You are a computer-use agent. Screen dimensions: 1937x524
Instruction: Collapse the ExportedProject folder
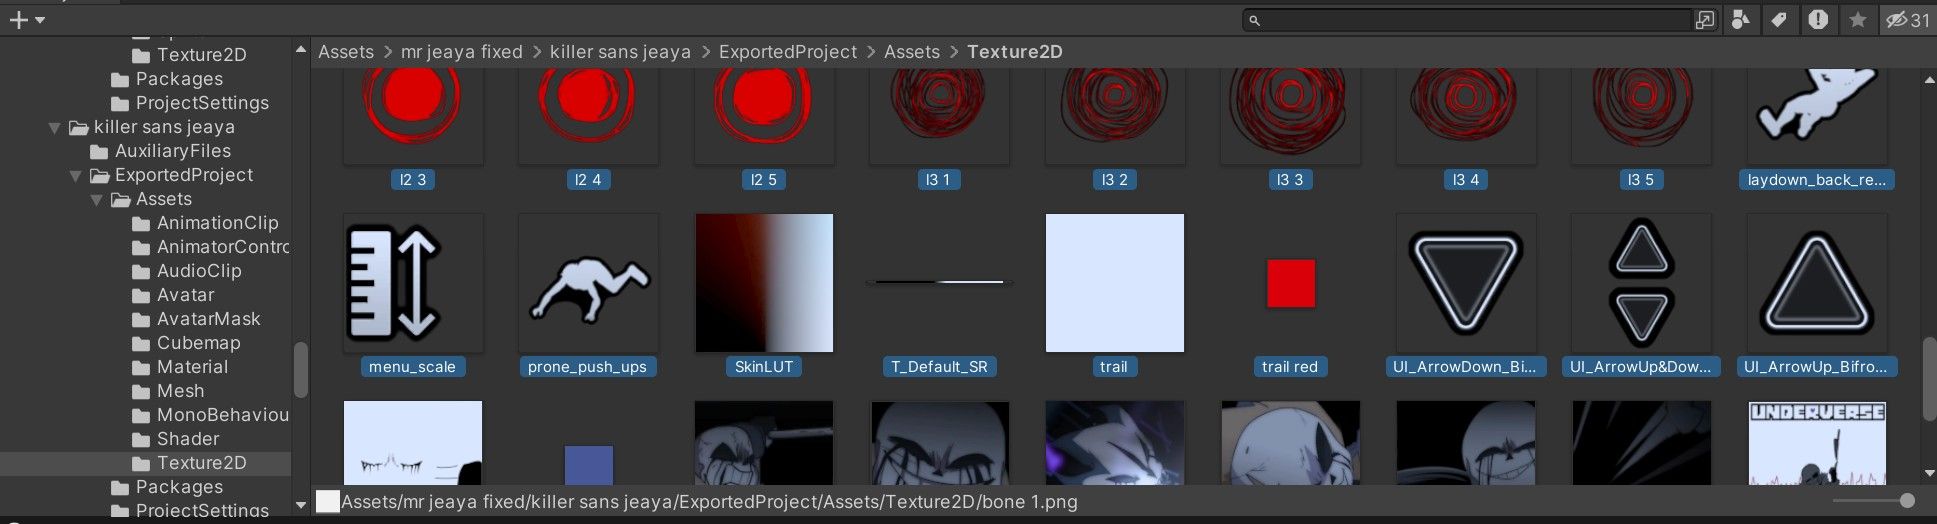pos(75,175)
